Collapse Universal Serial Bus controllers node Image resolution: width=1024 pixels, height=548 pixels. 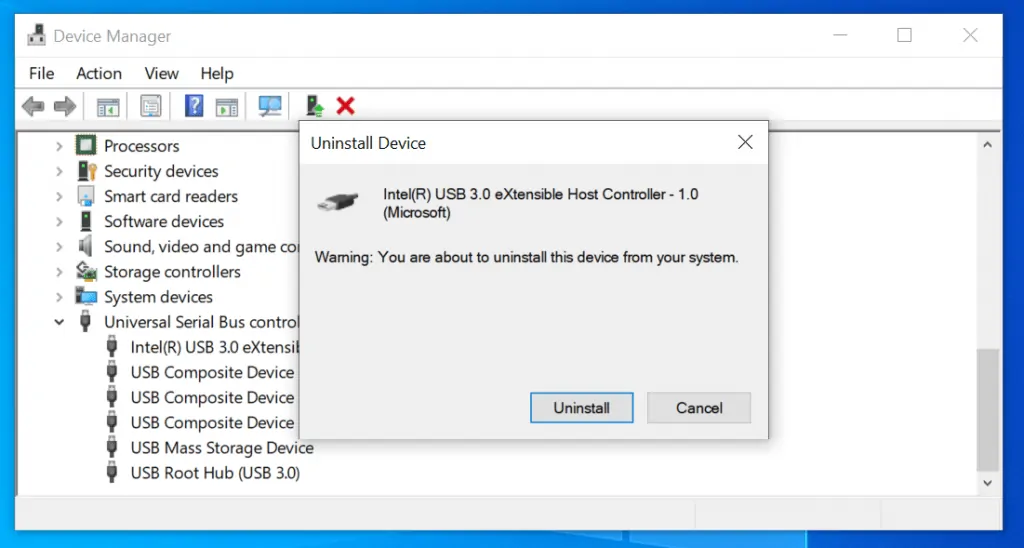[x=59, y=322]
